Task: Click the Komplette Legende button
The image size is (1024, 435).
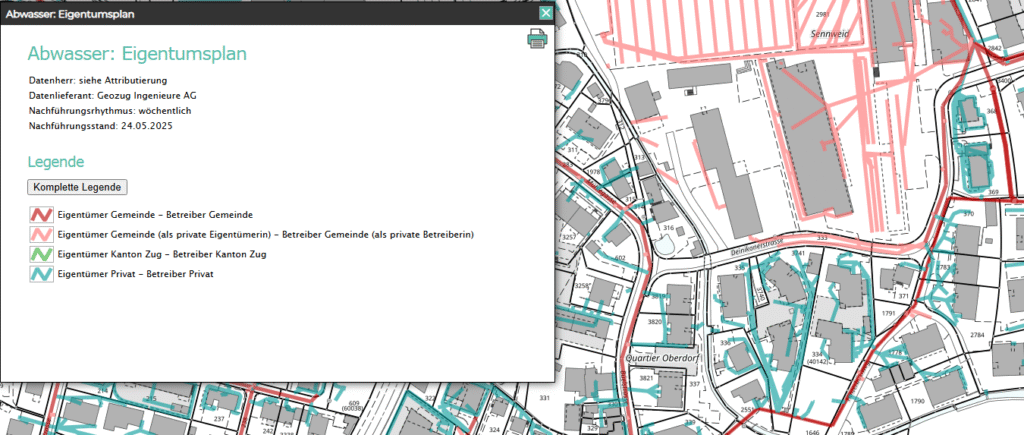Action: coord(78,187)
